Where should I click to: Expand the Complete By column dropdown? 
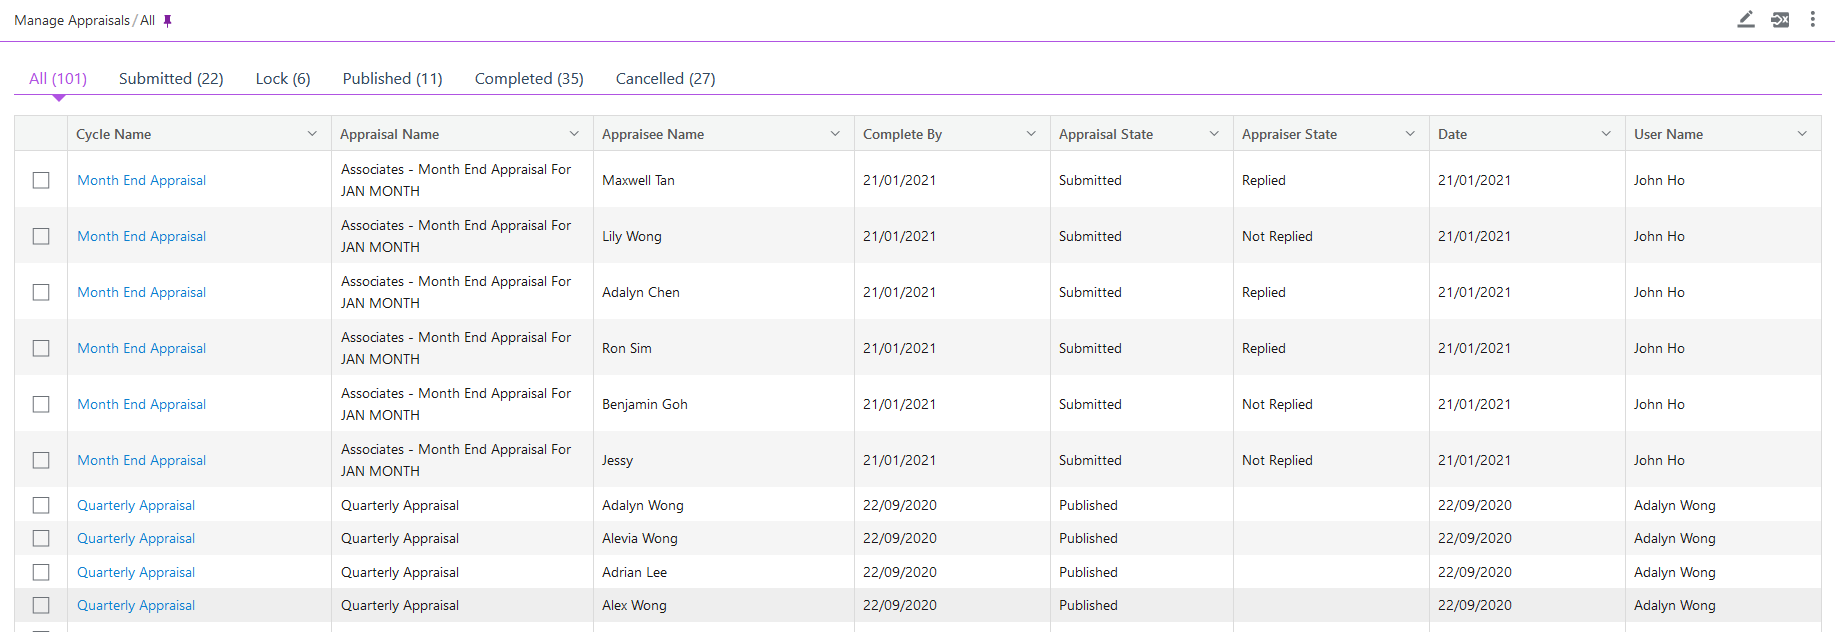[1031, 134]
